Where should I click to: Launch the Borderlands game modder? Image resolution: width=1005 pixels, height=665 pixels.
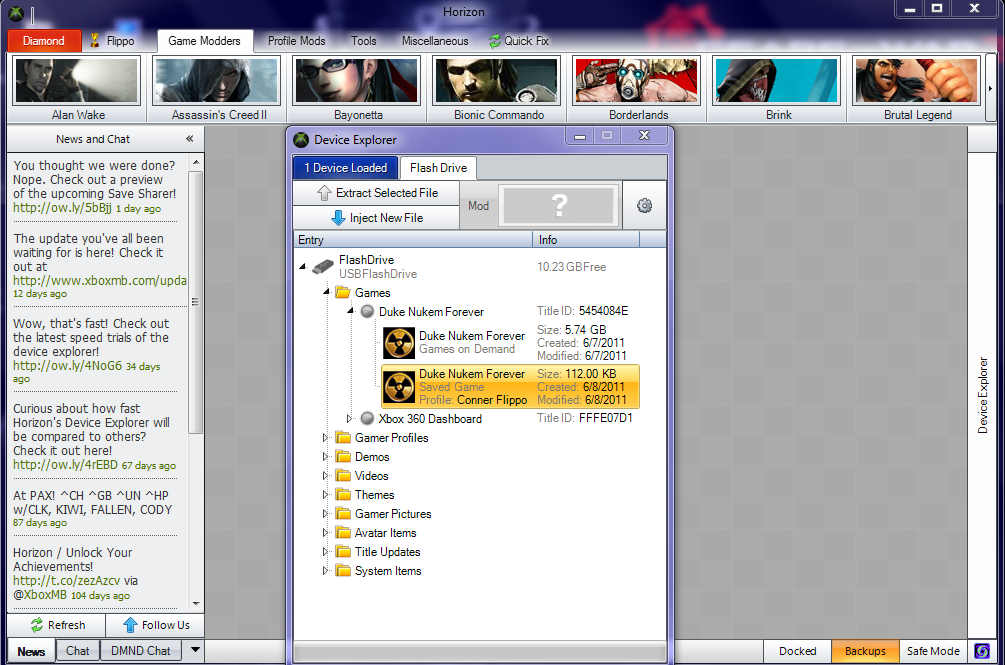pos(637,81)
